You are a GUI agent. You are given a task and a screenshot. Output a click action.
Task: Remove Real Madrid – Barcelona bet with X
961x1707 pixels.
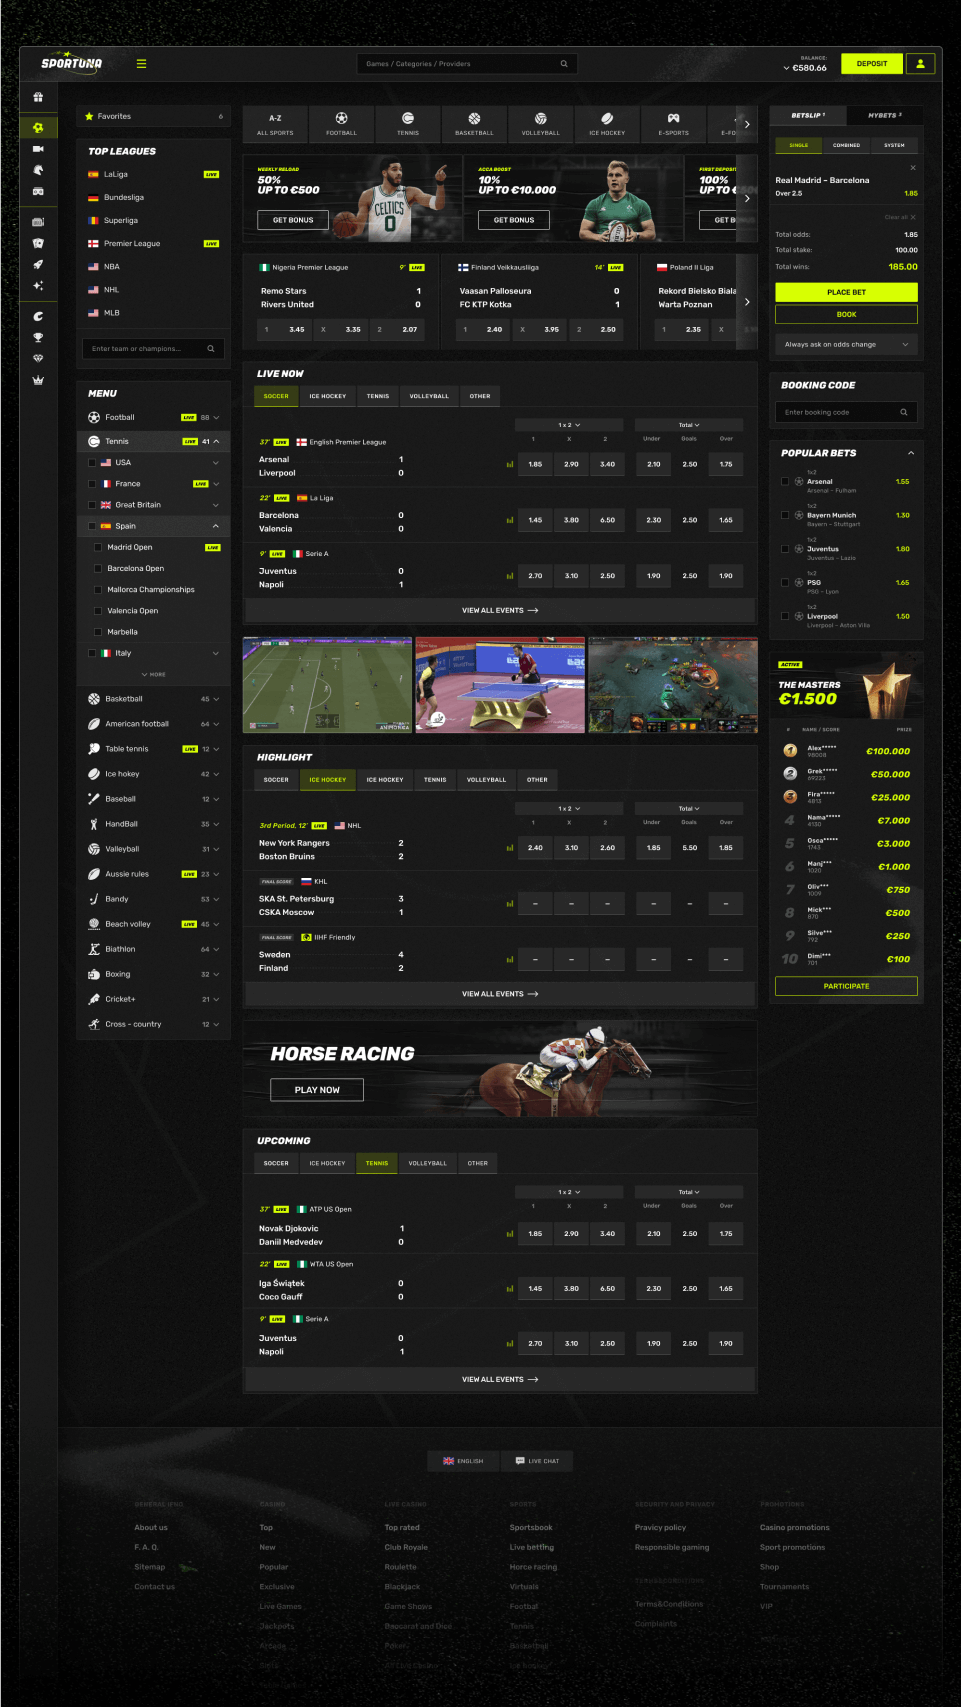913,168
